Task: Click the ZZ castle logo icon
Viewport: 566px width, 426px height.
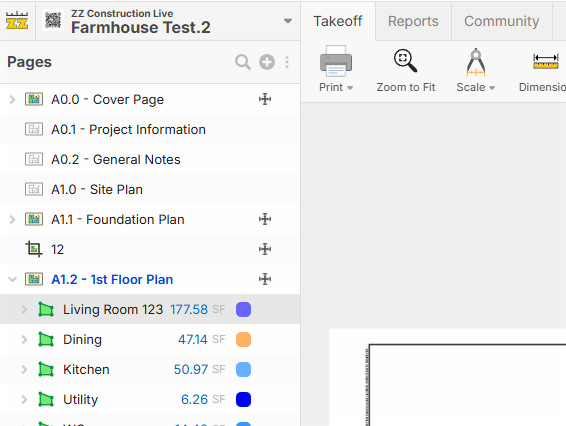Action: [x=17, y=21]
